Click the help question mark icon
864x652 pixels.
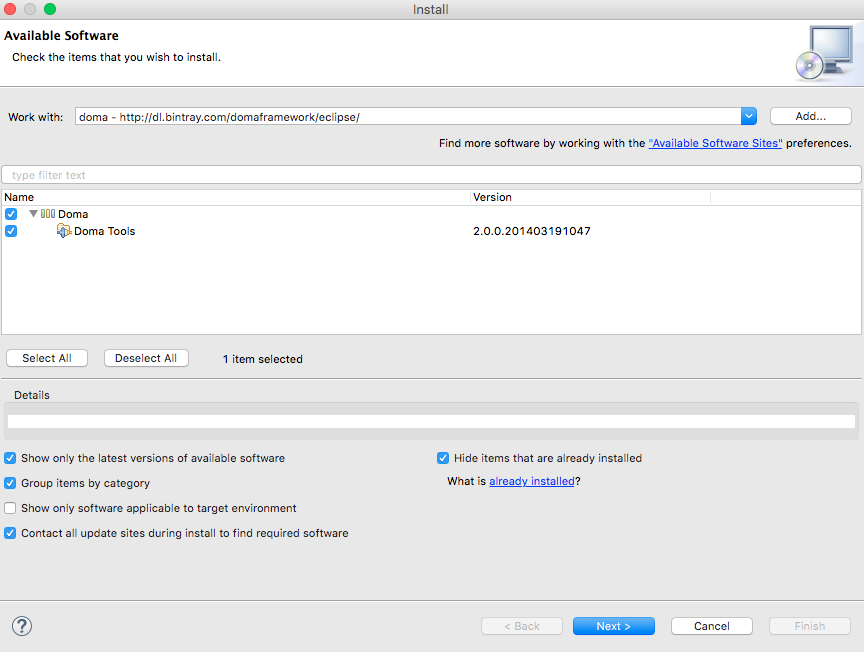pyautogui.click(x=22, y=626)
